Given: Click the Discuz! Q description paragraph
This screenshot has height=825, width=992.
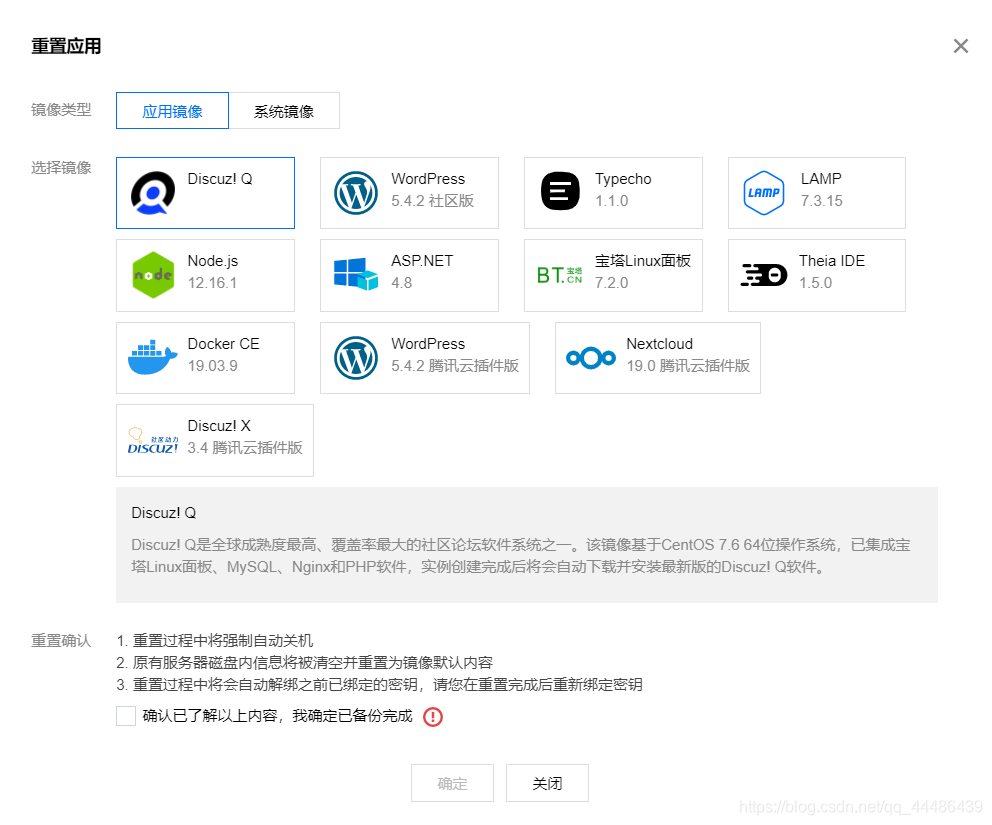Looking at the screenshot, I should click(x=521, y=555).
